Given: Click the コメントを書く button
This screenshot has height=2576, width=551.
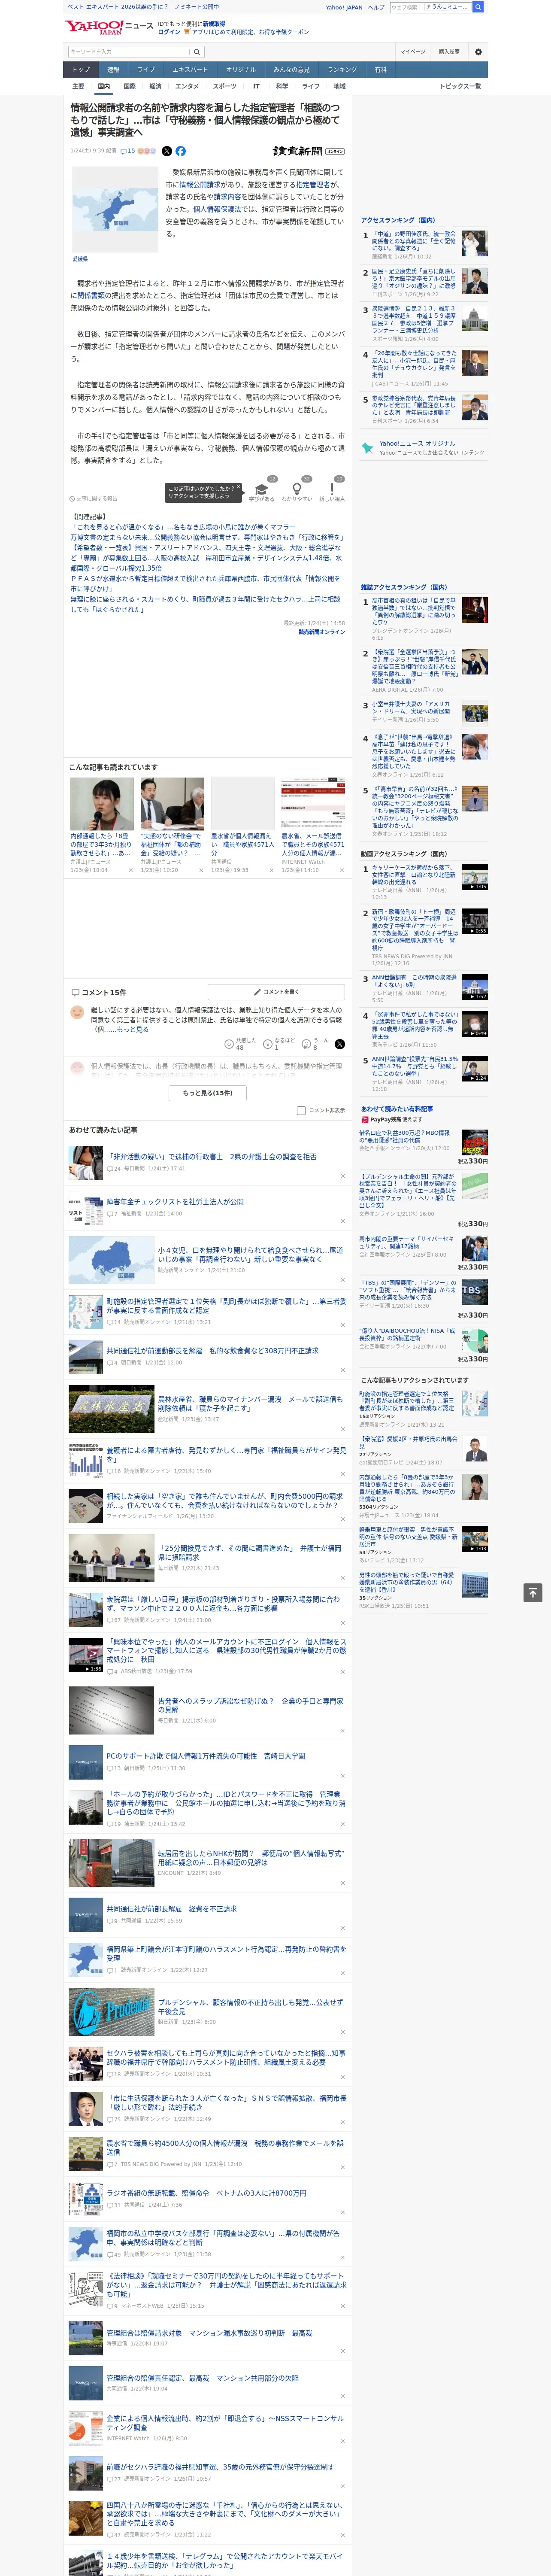Looking at the screenshot, I should (277, 992).
